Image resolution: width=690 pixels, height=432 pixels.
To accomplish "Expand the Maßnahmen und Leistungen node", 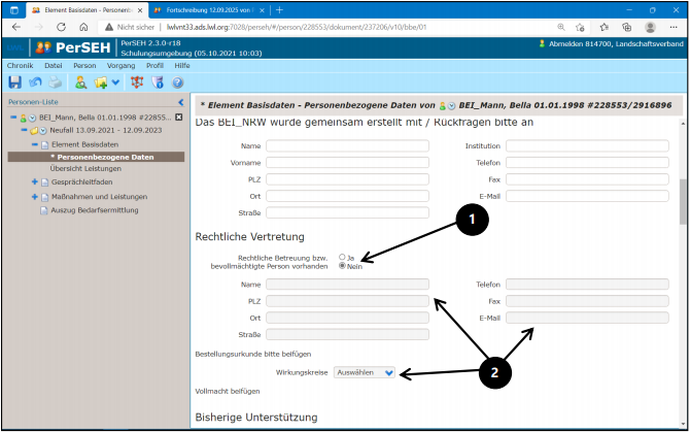I will coord(35,197).
